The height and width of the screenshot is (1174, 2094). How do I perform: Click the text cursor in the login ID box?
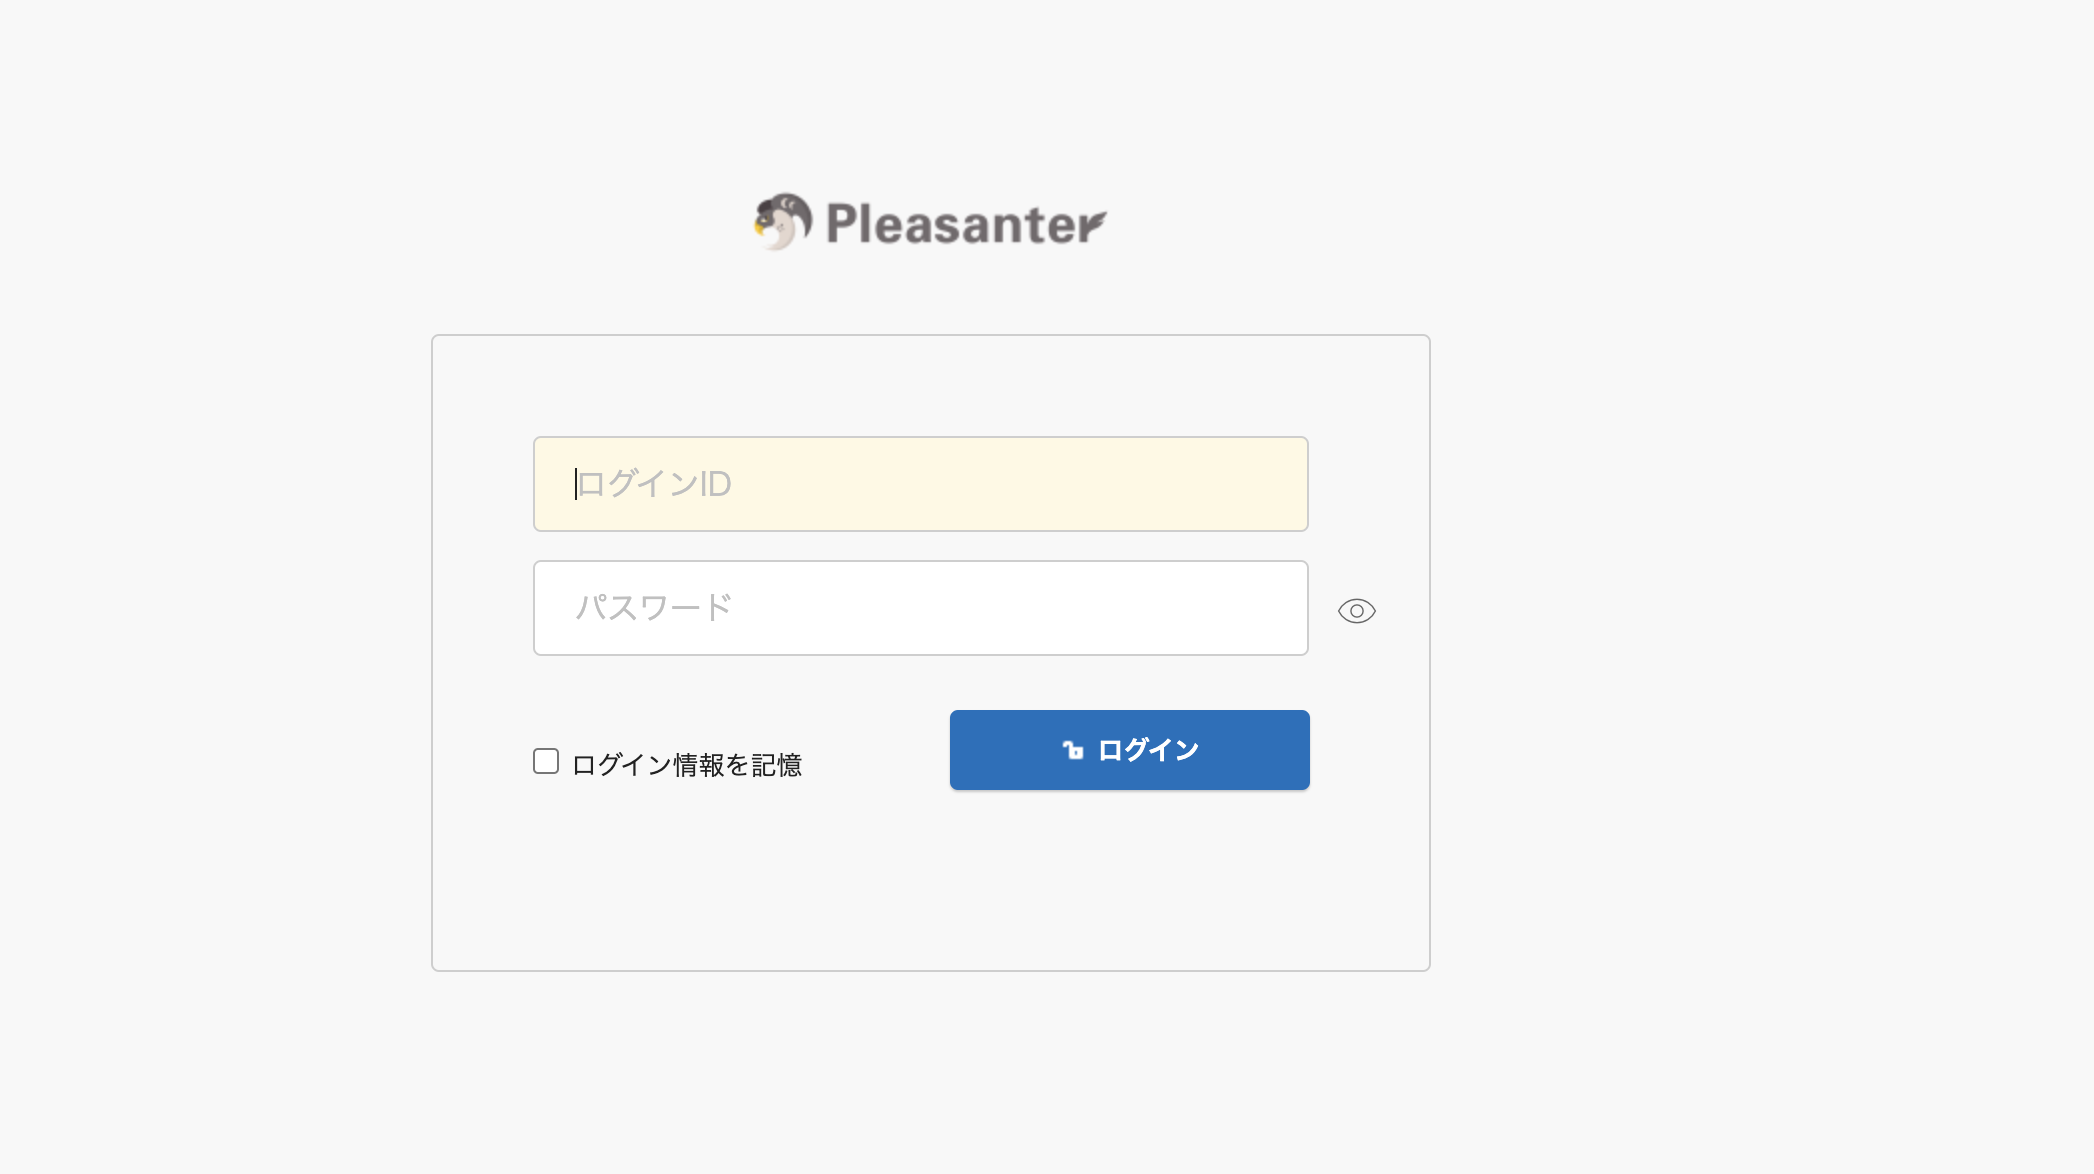577,484
